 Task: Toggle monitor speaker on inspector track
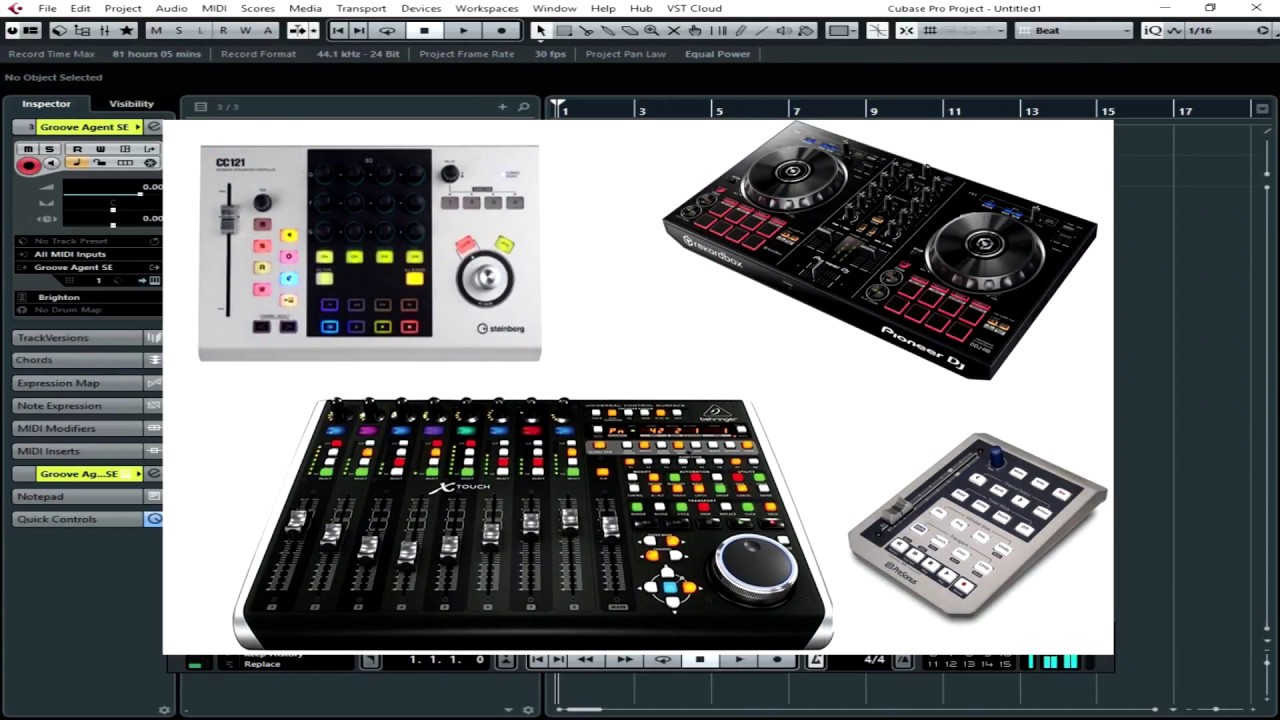49,163
